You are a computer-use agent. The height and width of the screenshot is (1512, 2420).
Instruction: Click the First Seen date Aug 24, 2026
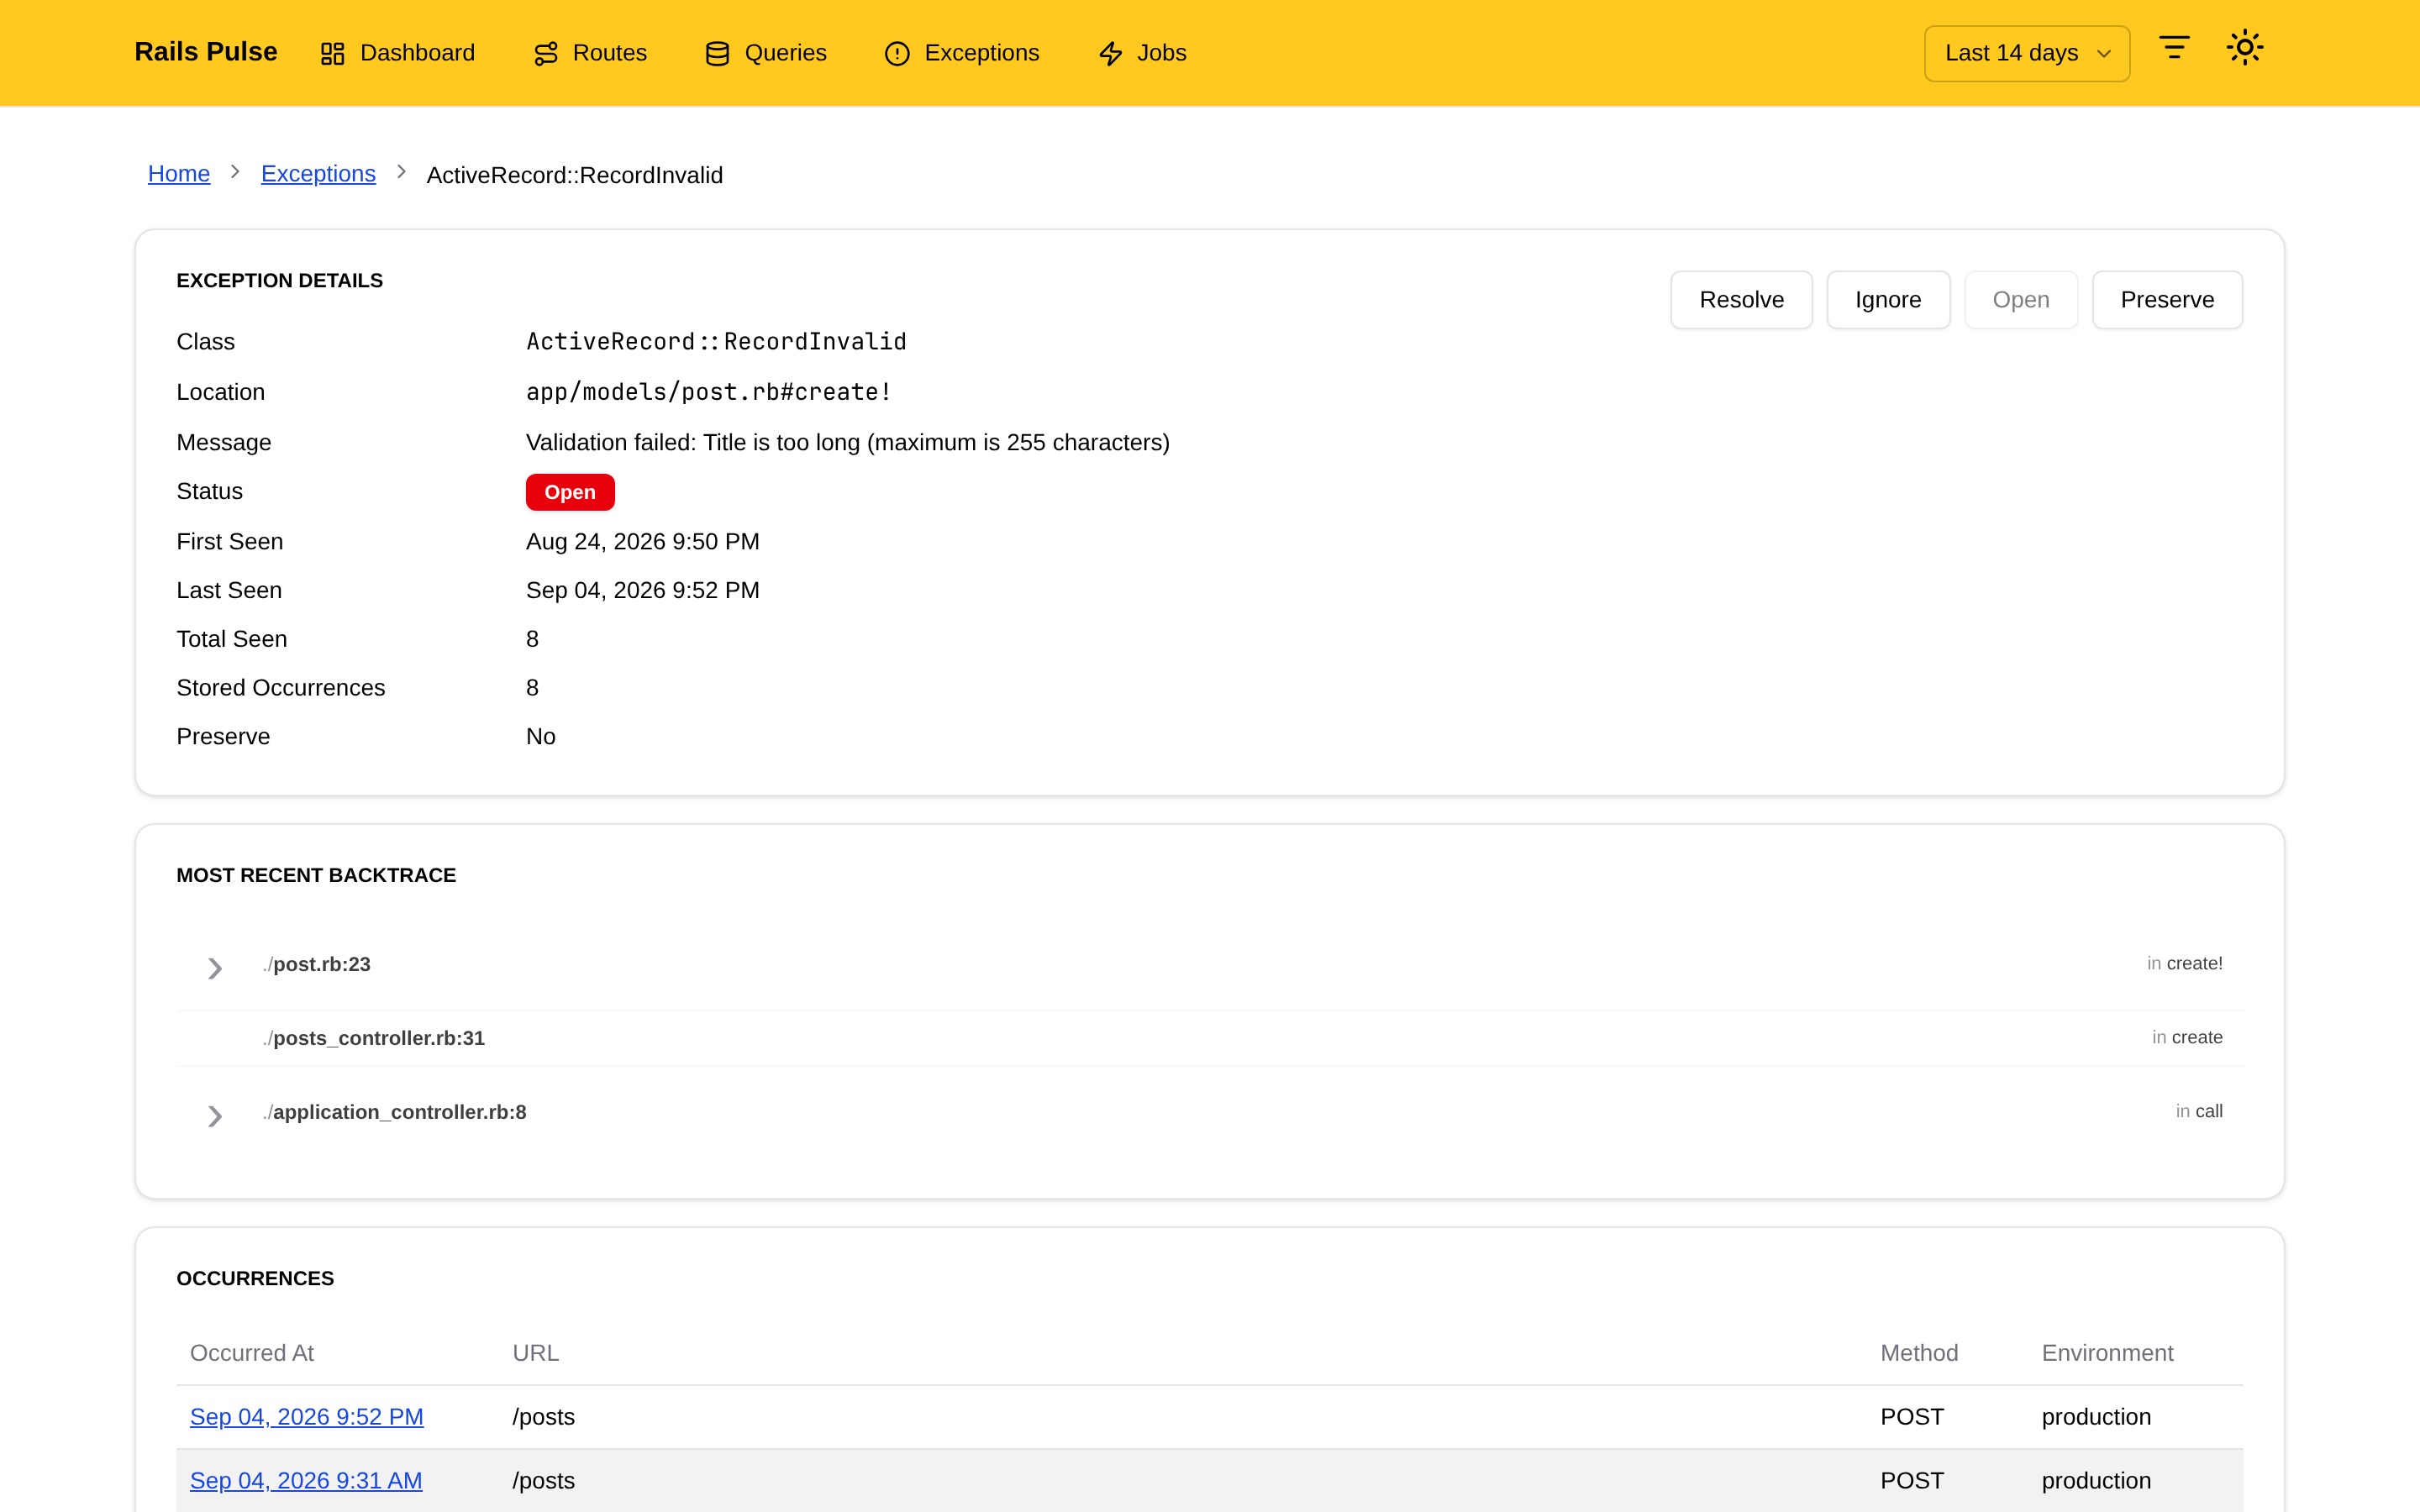[643, 541]
